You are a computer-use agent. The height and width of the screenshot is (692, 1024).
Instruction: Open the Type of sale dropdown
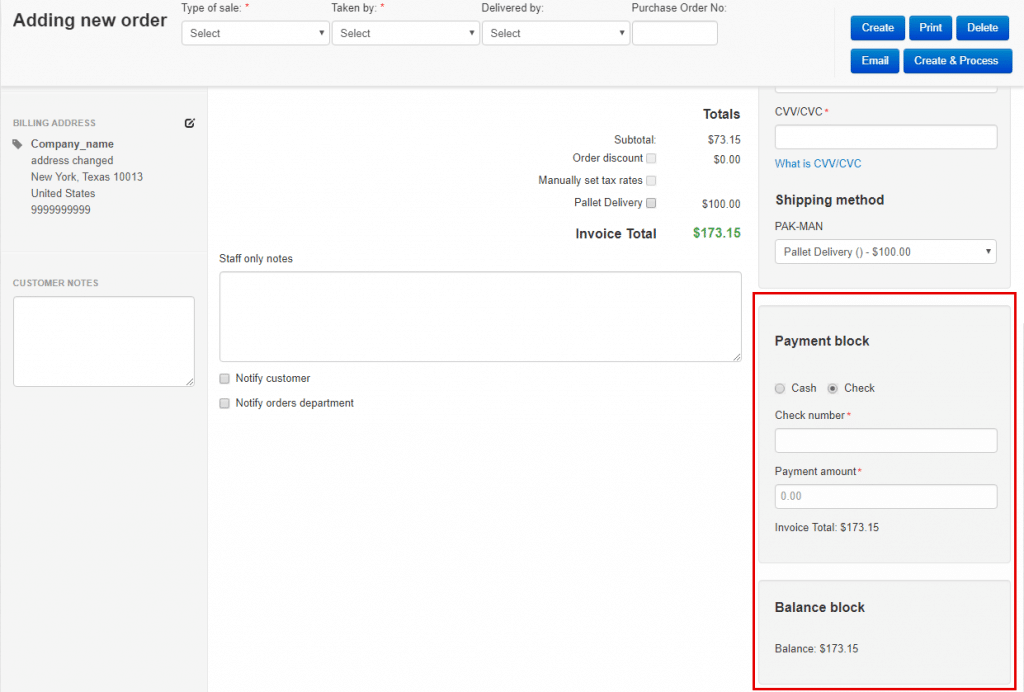pos(255,33)
